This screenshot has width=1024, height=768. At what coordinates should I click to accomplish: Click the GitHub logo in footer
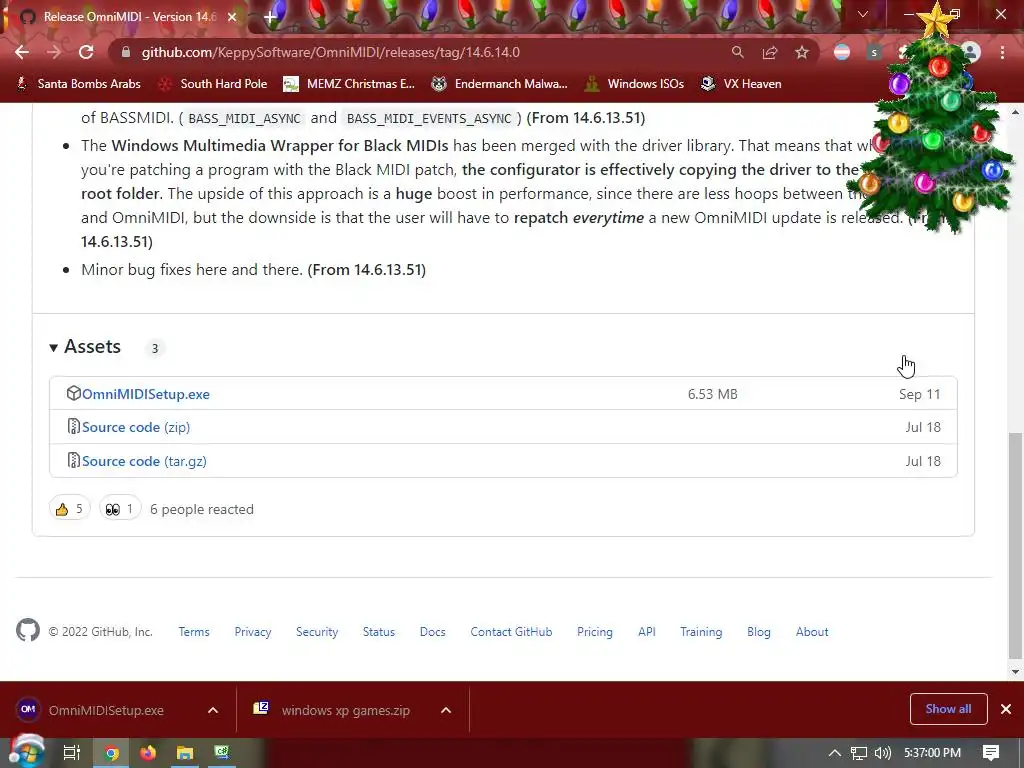coord(27,630)
